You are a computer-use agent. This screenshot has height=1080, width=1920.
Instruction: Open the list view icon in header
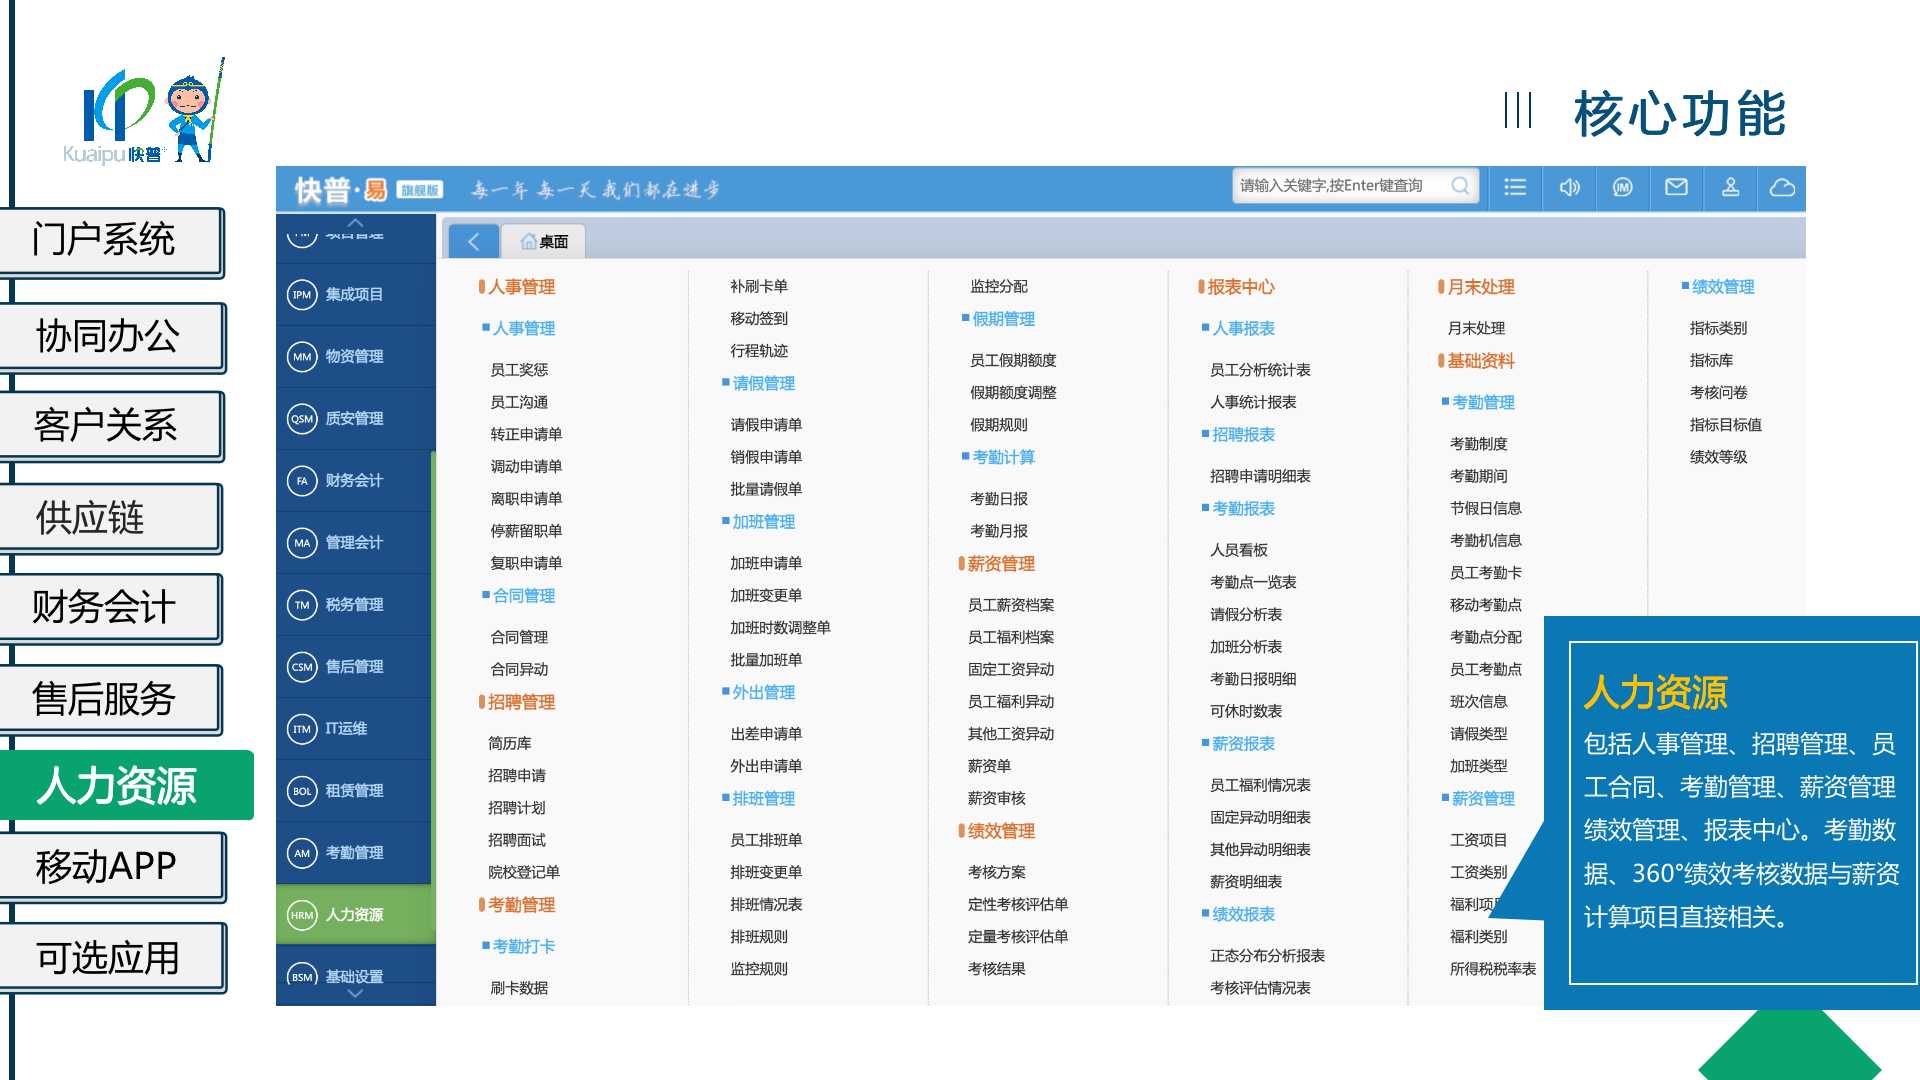(1515, 187)
